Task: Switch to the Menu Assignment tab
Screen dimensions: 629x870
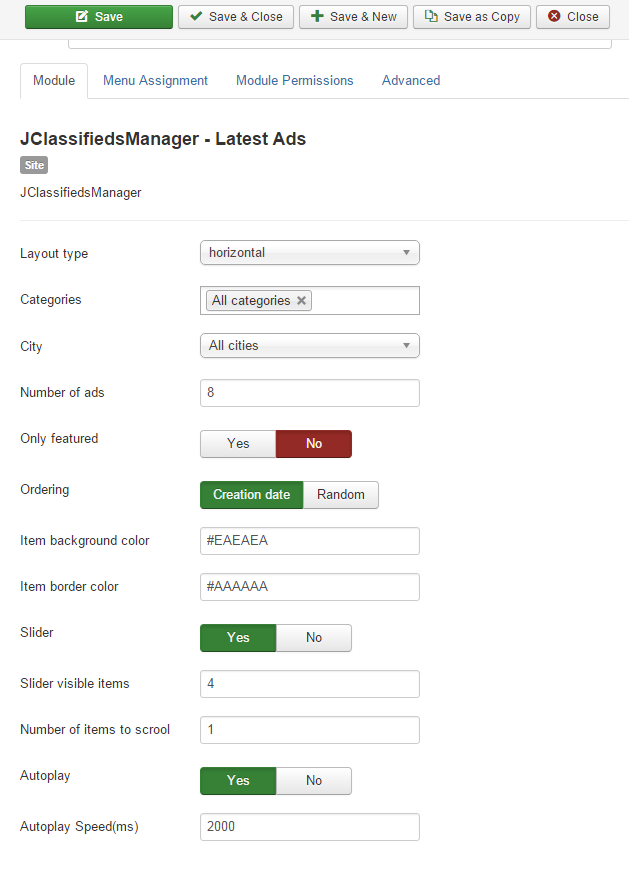Action: [155, 81]
